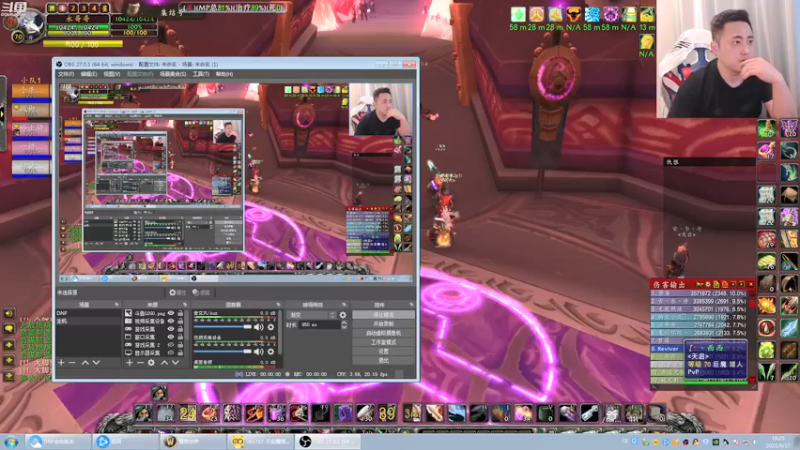Move the selected scene down in the scene list
Screen dimensions: 800x450
click(x=96, y=362)
